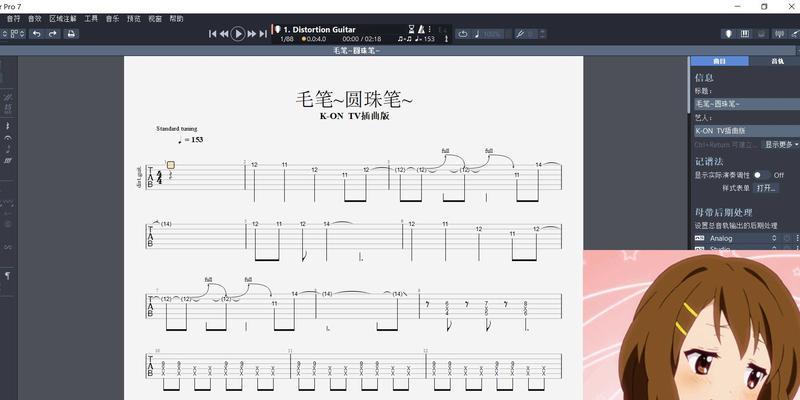Click the fermata icon in left palette
Viewport: 800px width, 400px height.
(x=7, y=138)
